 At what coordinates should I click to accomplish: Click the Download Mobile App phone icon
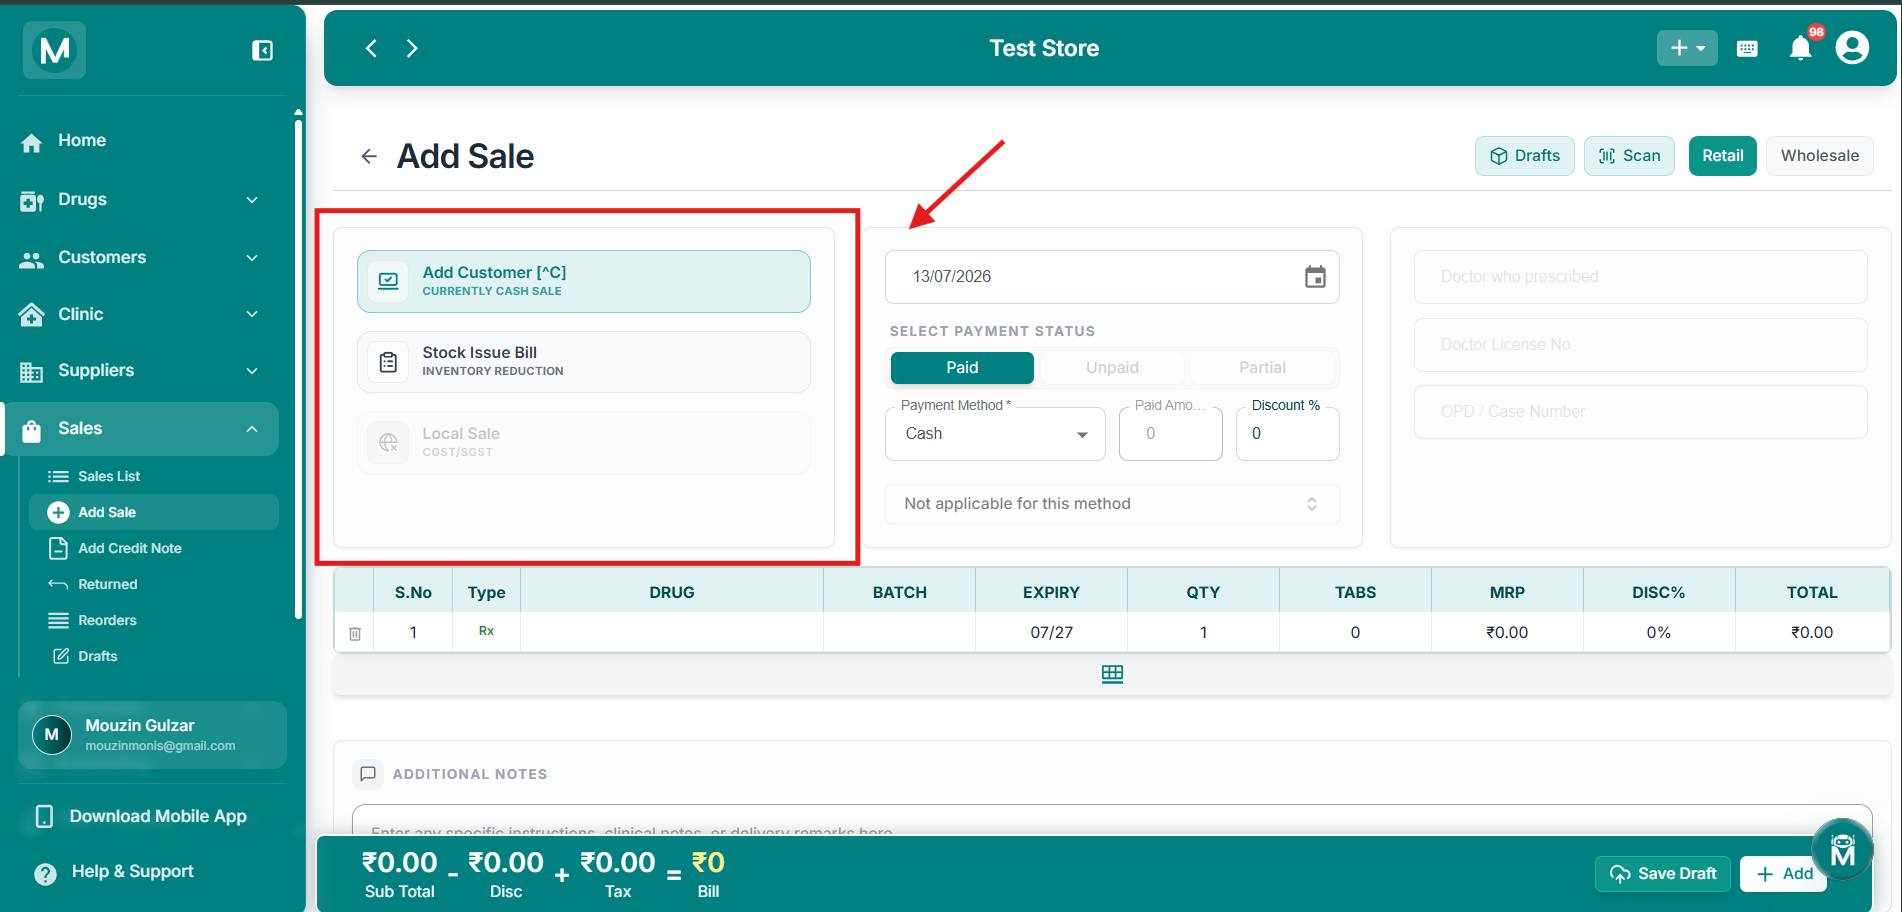click(x=44, y=816)
